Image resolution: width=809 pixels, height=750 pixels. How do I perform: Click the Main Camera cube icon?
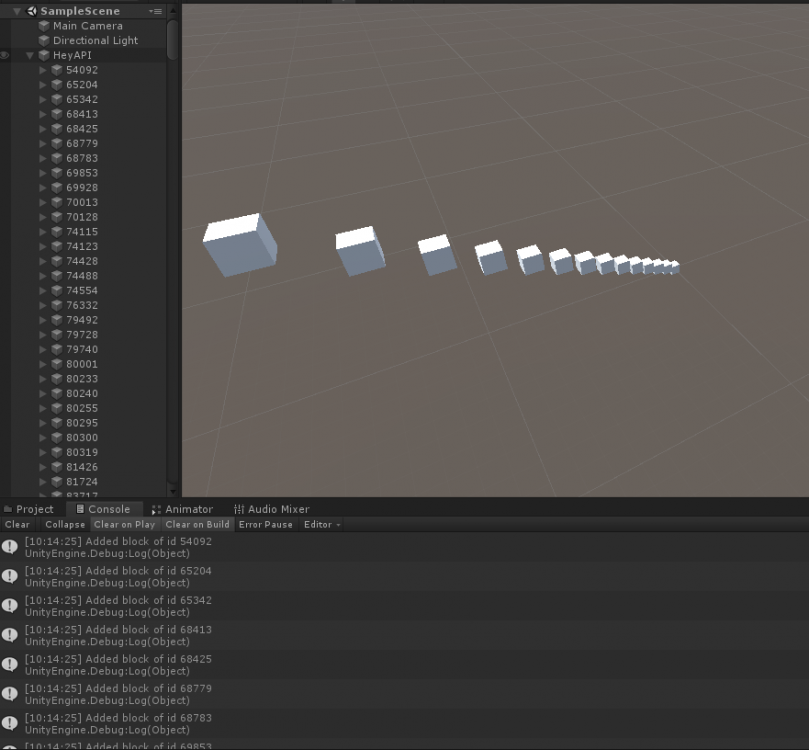tap(43, 26)
